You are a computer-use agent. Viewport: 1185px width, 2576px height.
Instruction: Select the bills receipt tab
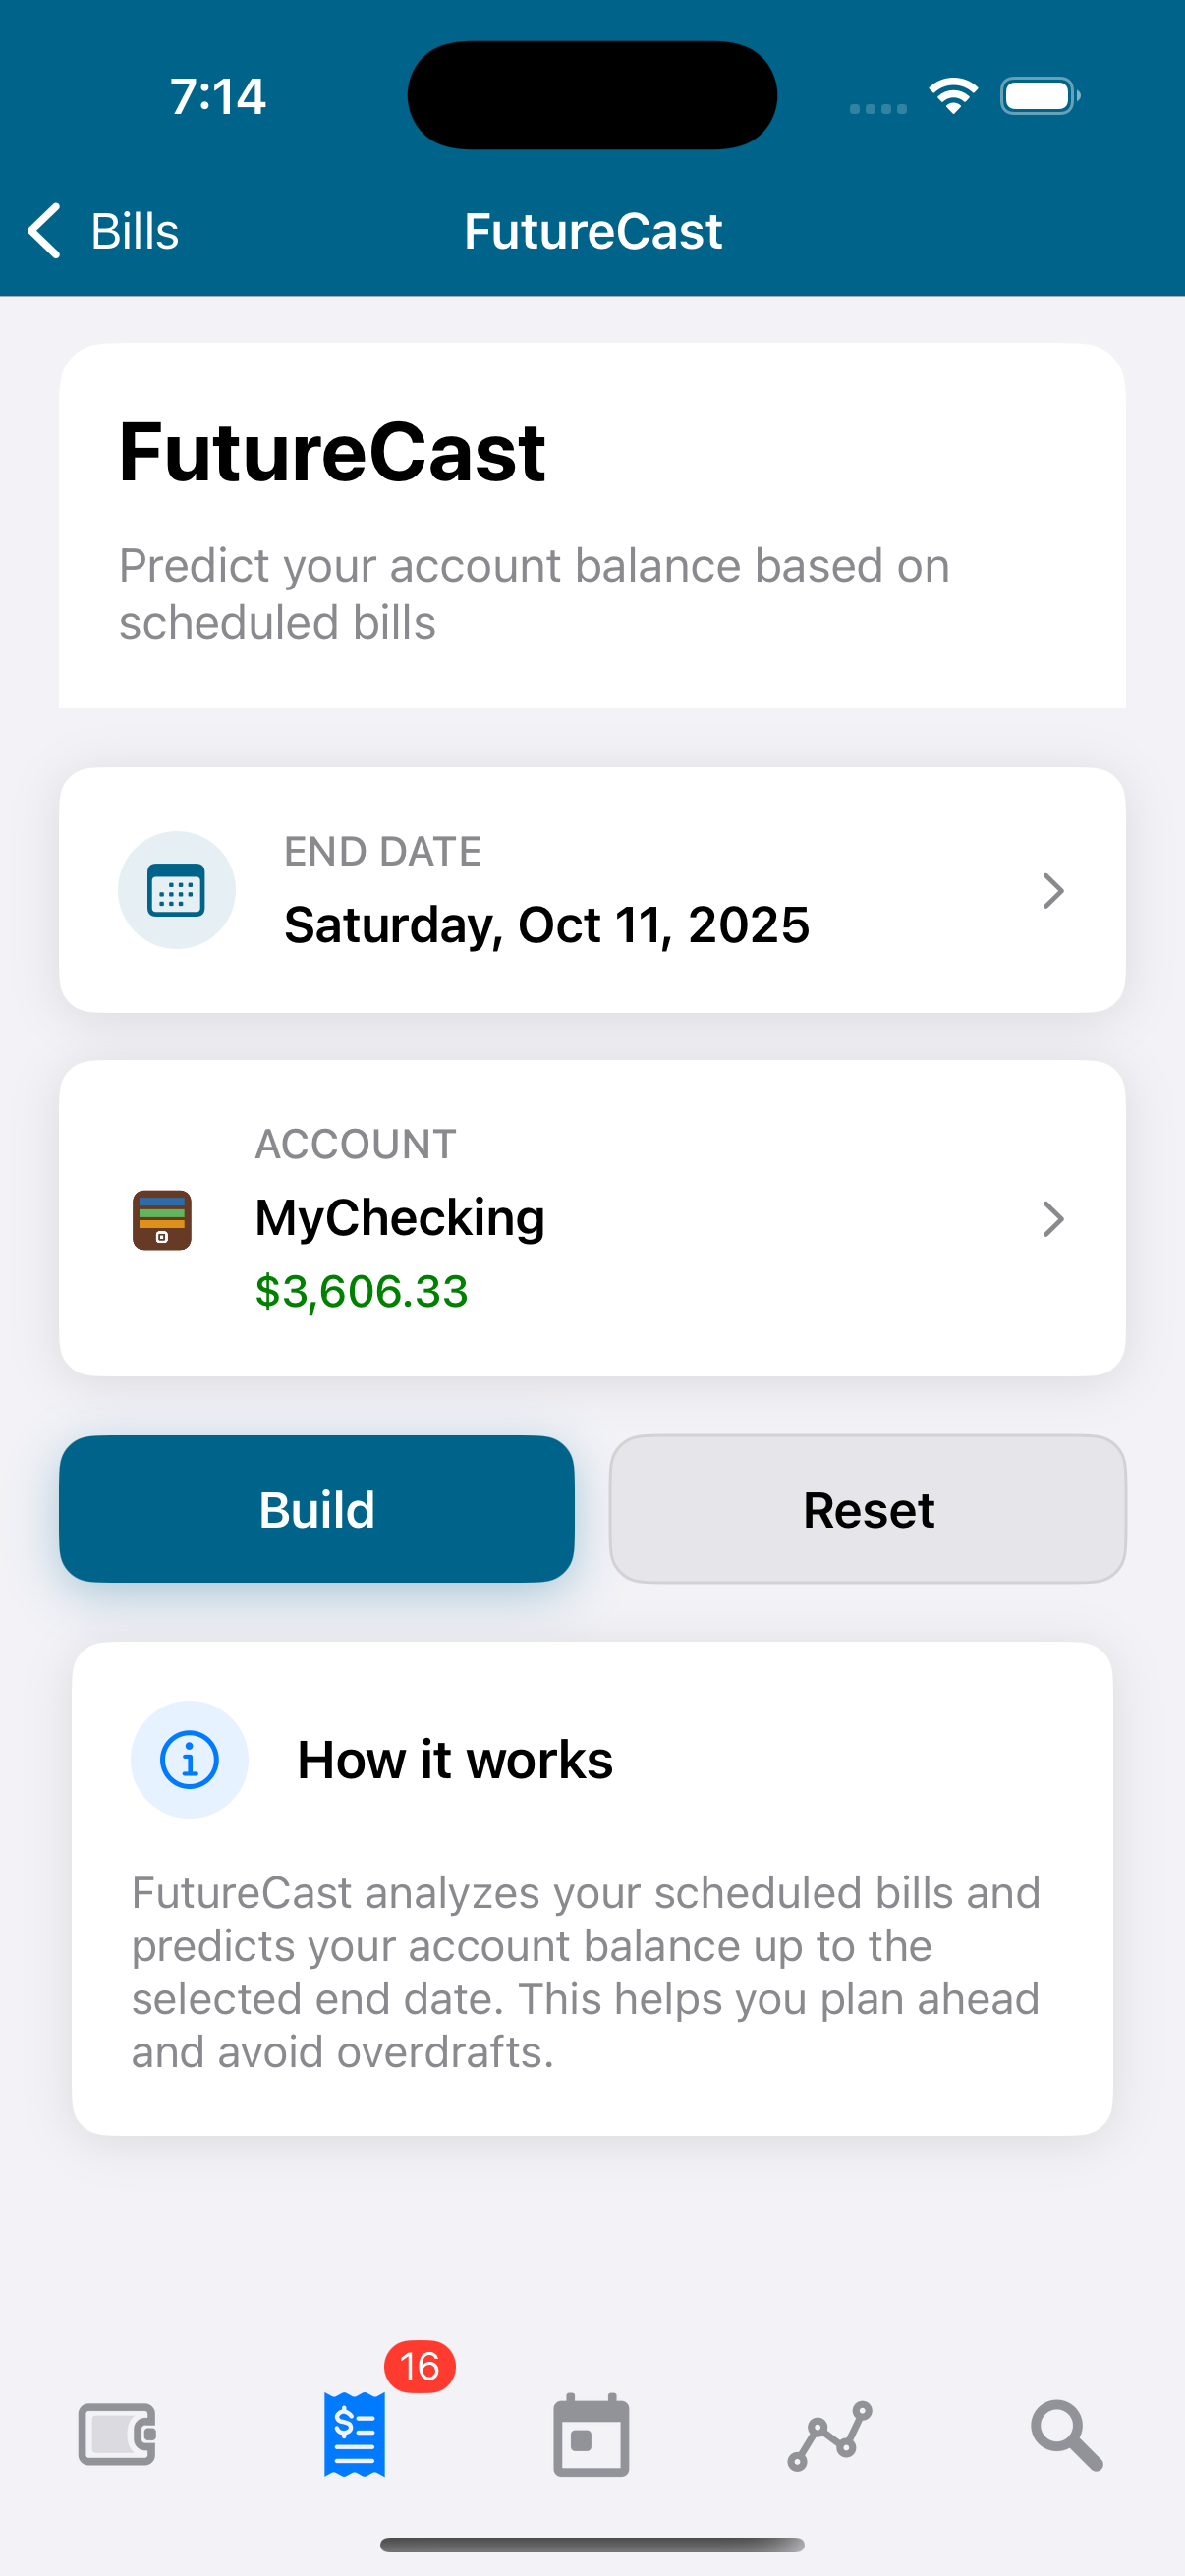pos(354,2435)
